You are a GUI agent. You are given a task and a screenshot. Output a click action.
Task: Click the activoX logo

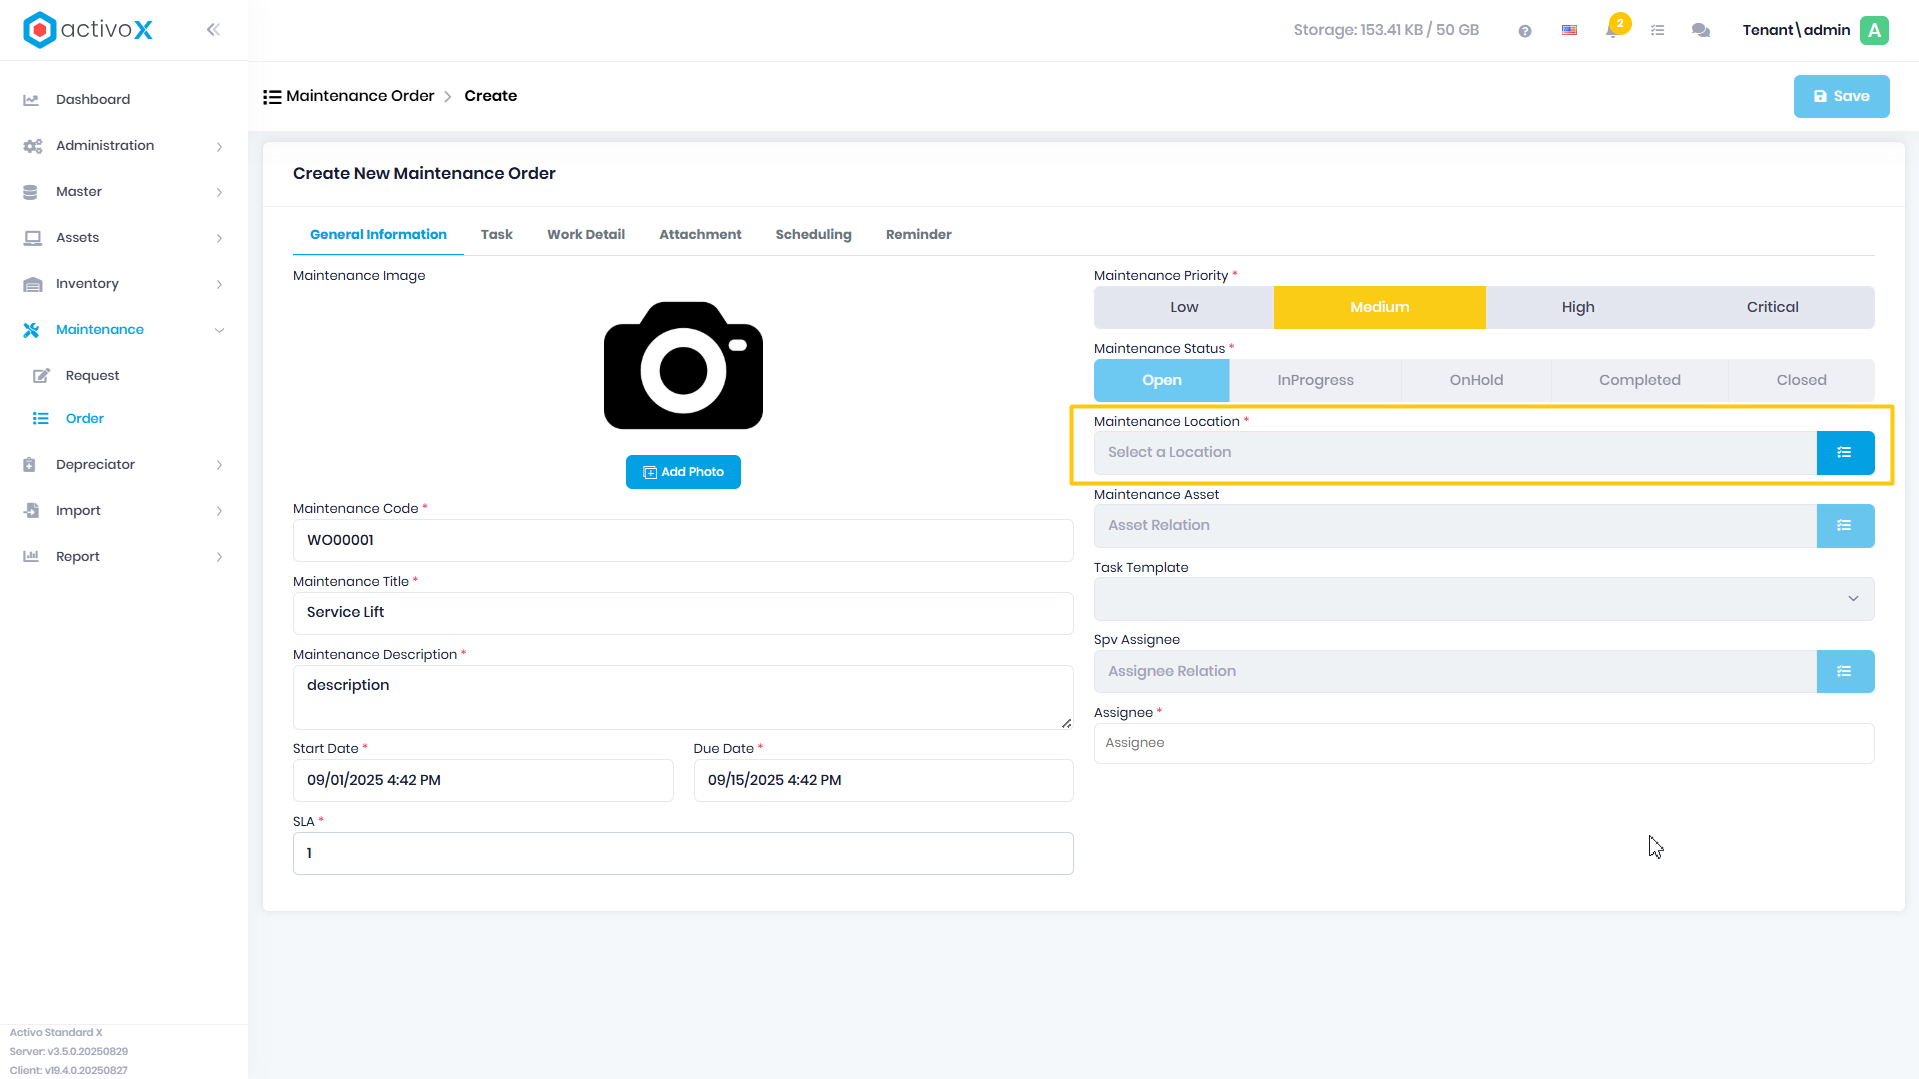tap(88, 30)
